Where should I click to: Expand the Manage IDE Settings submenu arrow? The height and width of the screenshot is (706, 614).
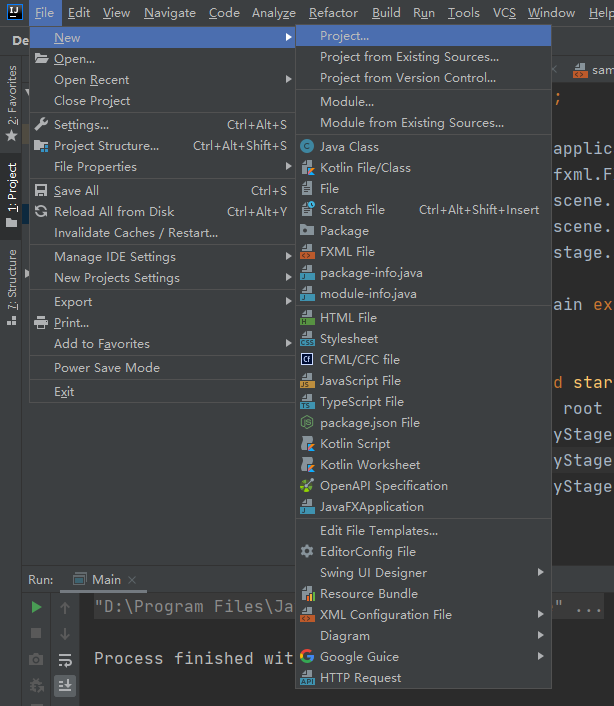(289, 256)
